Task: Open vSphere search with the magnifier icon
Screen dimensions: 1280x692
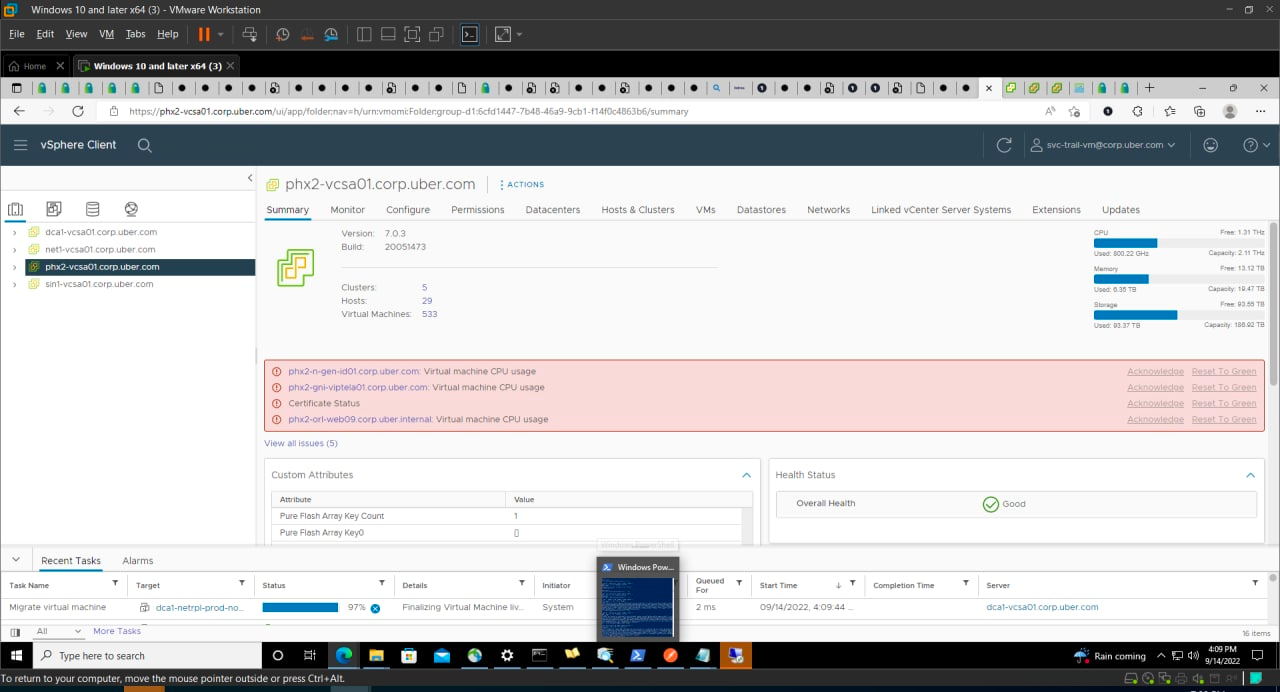Action: point(144,145)
